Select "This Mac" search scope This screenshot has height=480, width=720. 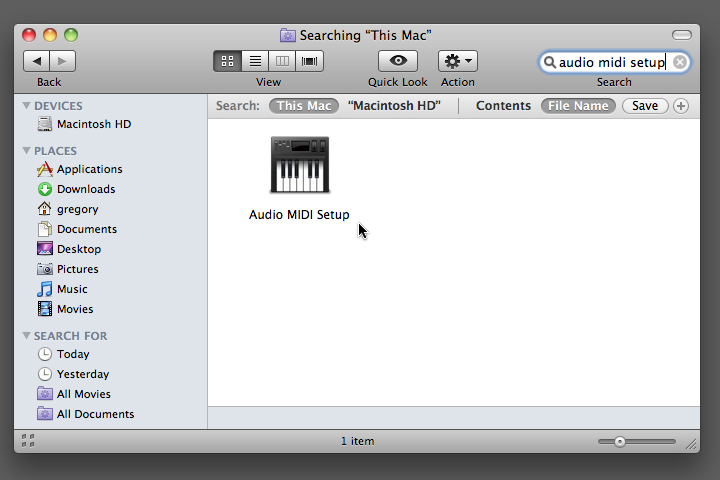[304, 106]
